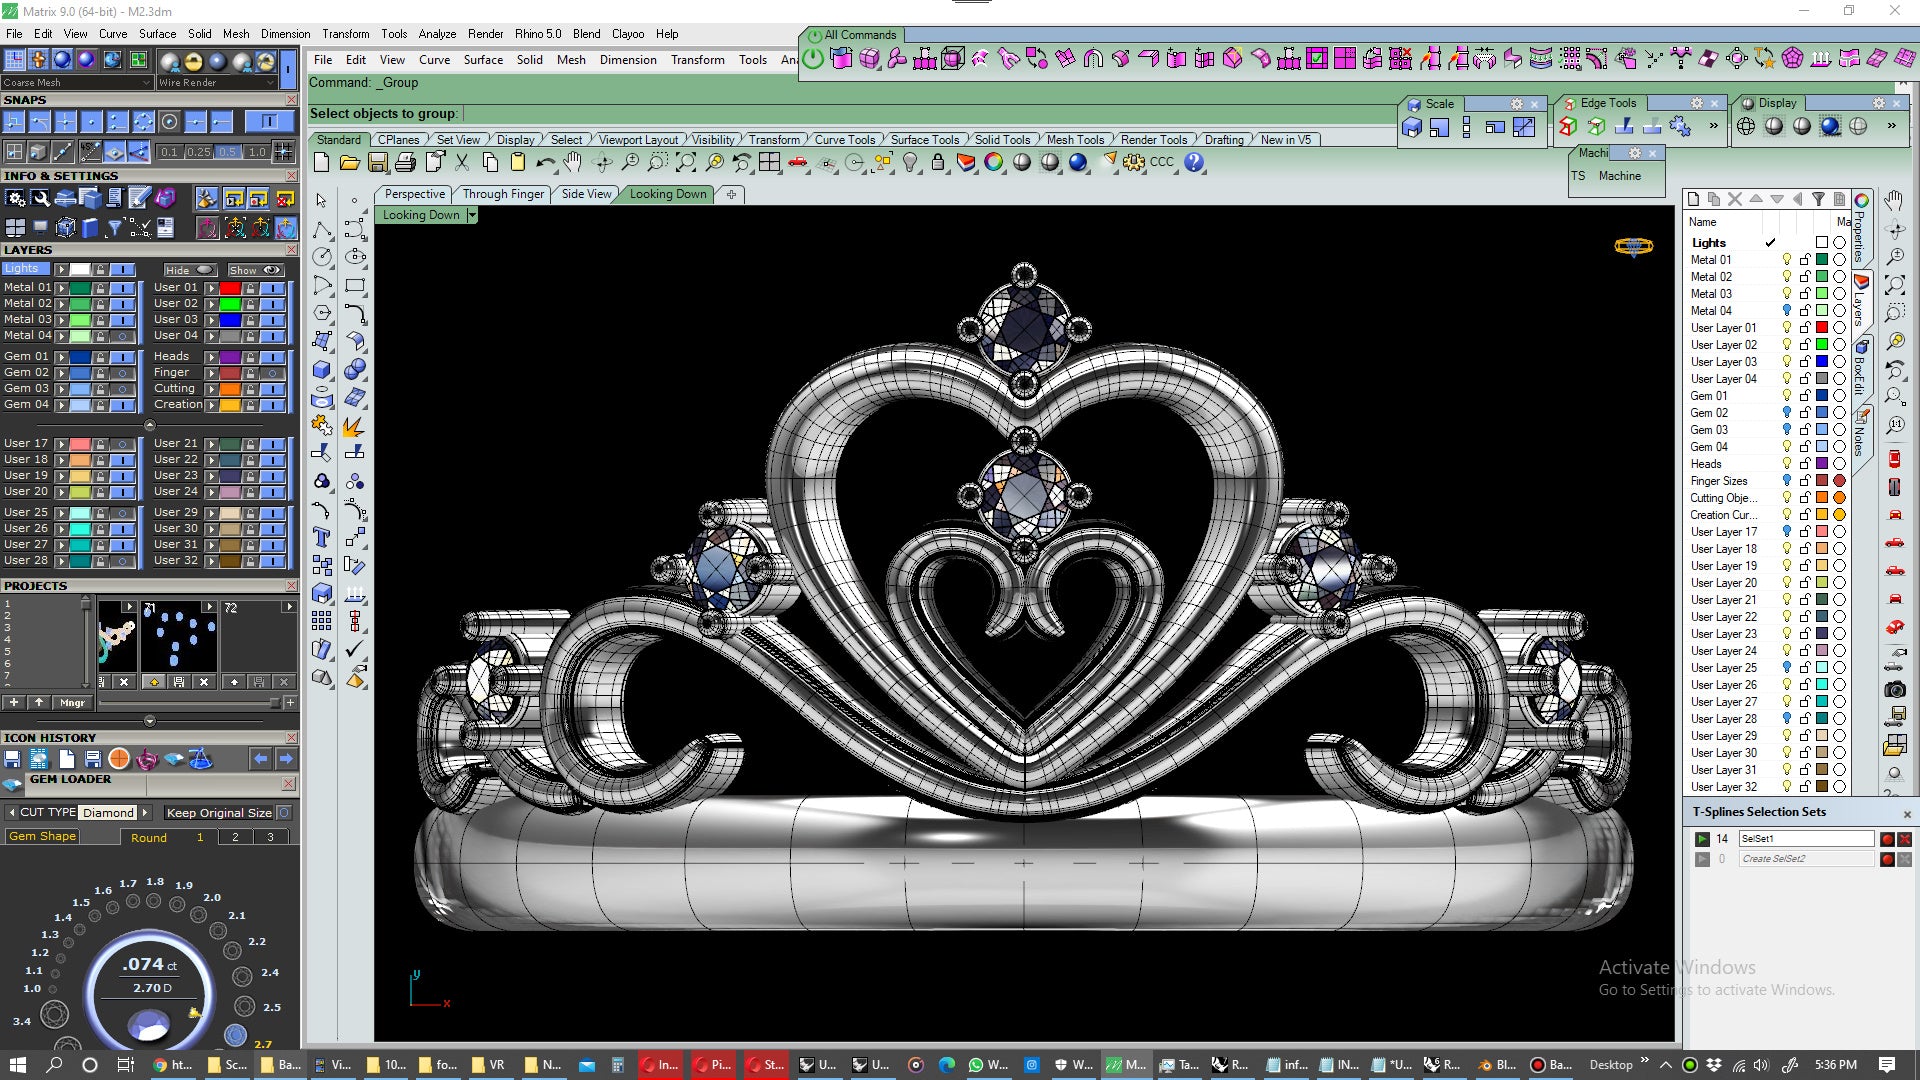Click the checkmark icon in left toolbar
Screen dimensions: 1920x1080
click(354, 650)
